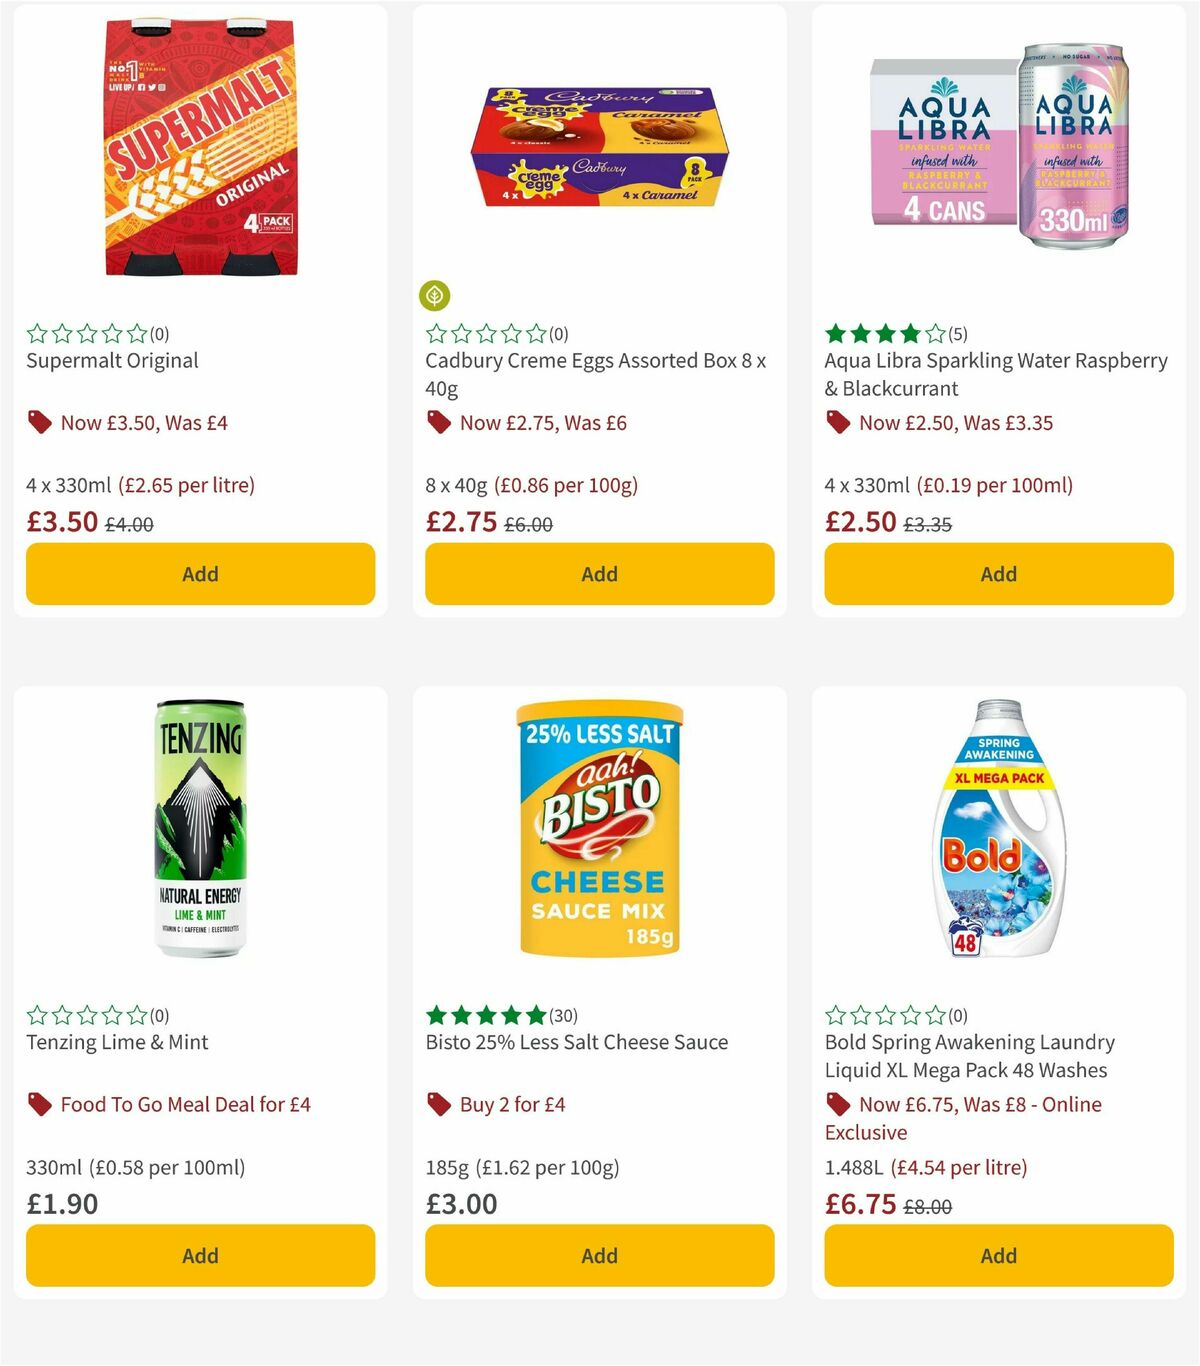Click the red offer tag icon beside Supermalt discount
Image resolution: width=1200 pixels, height=1366 pixels.
[40, 422]
